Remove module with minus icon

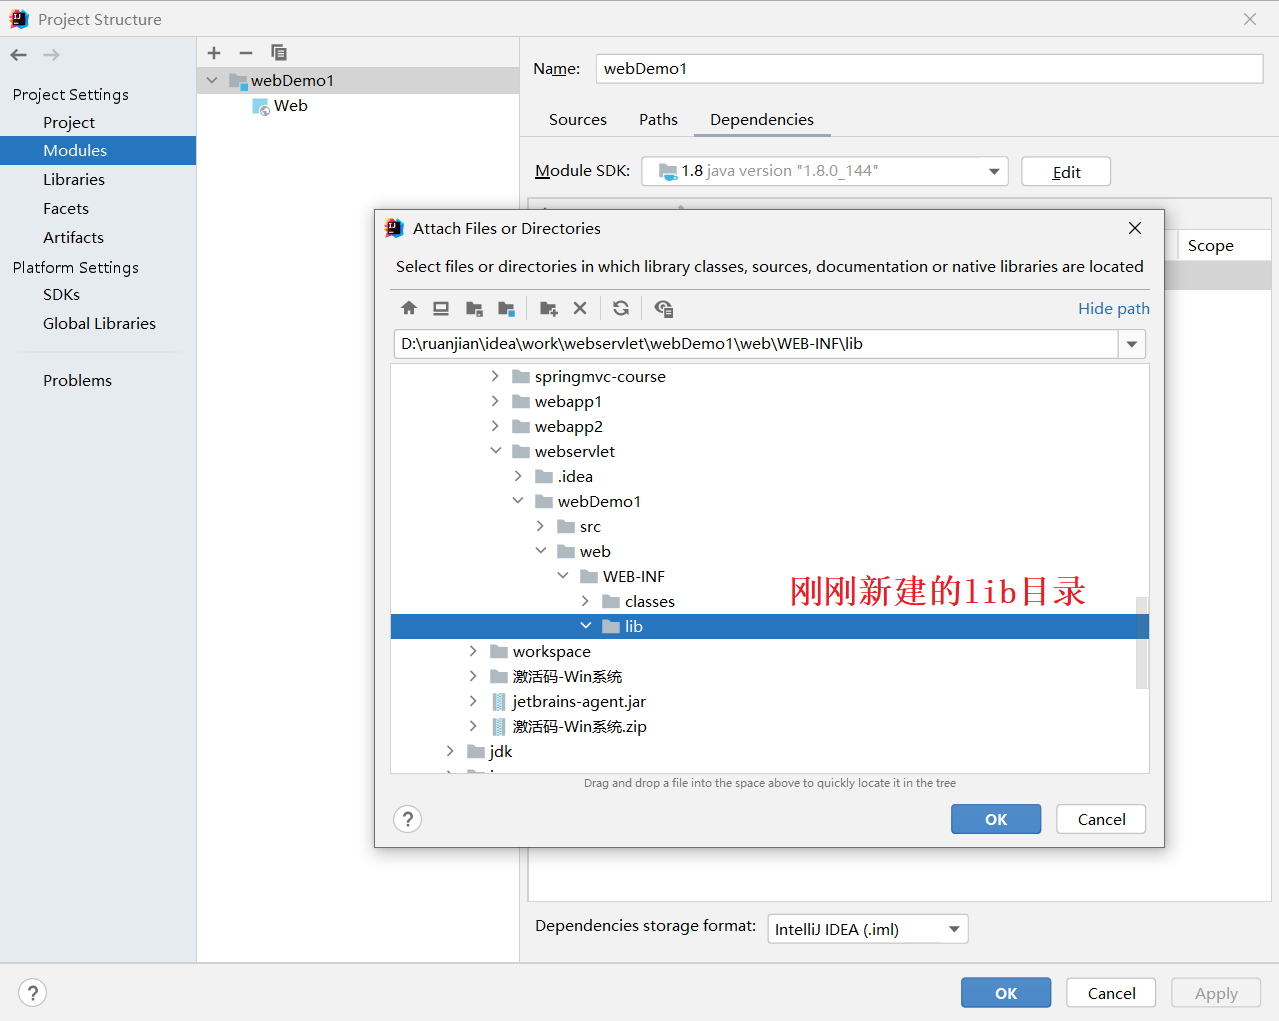point(246,53)
